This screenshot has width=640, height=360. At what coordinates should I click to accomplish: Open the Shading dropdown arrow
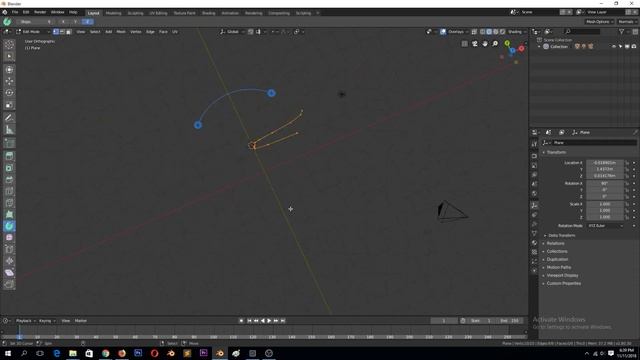pyautogui.click(x=525, y=31)
